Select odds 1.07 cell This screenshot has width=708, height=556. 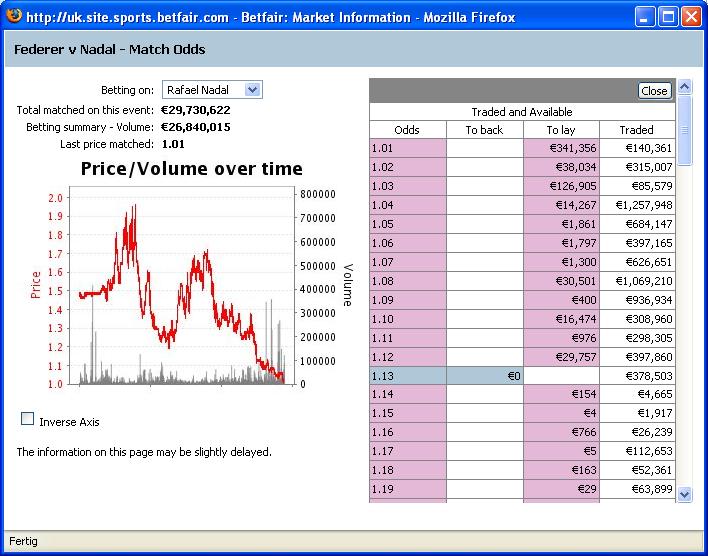[408, 262]
